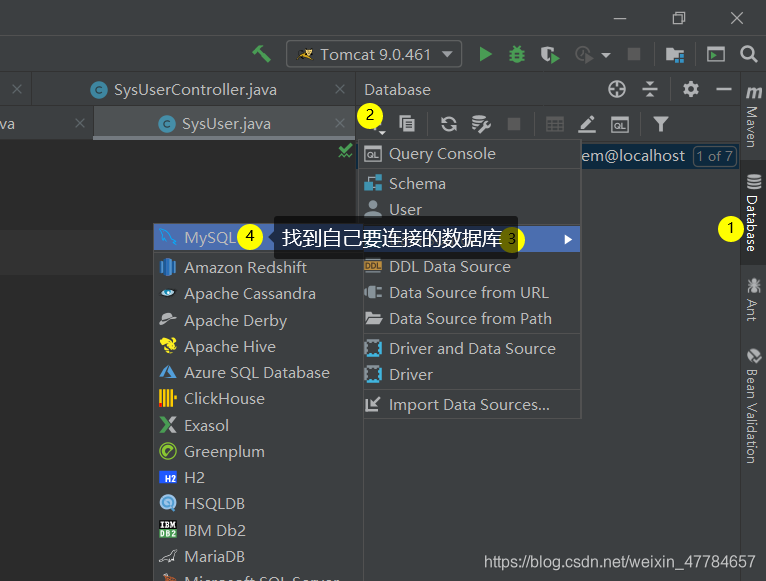Click the Duplicate data source icon
The width and height of the screenshot is (766, 581).
[407, 124]
